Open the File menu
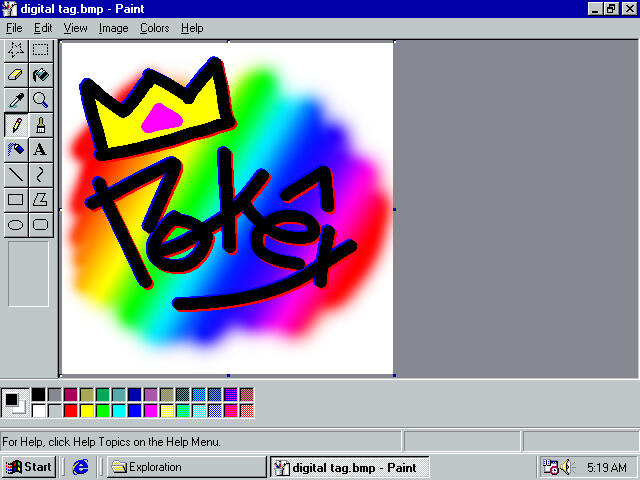Screen dimensions: 640x480 tap(14, 28)
